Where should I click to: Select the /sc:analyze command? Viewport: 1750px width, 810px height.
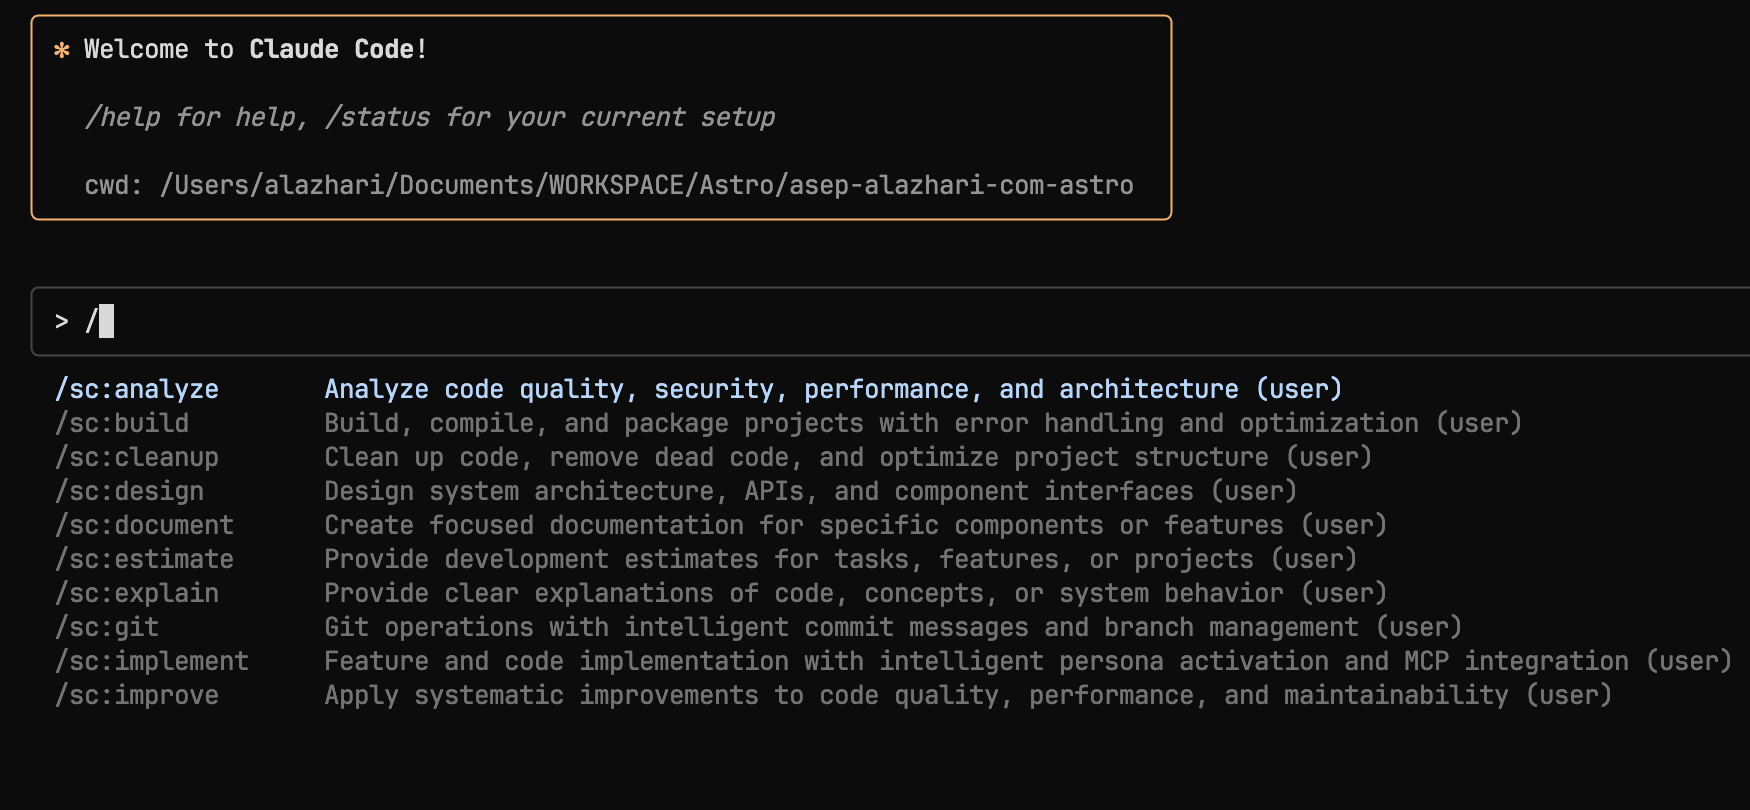point(137,389)
